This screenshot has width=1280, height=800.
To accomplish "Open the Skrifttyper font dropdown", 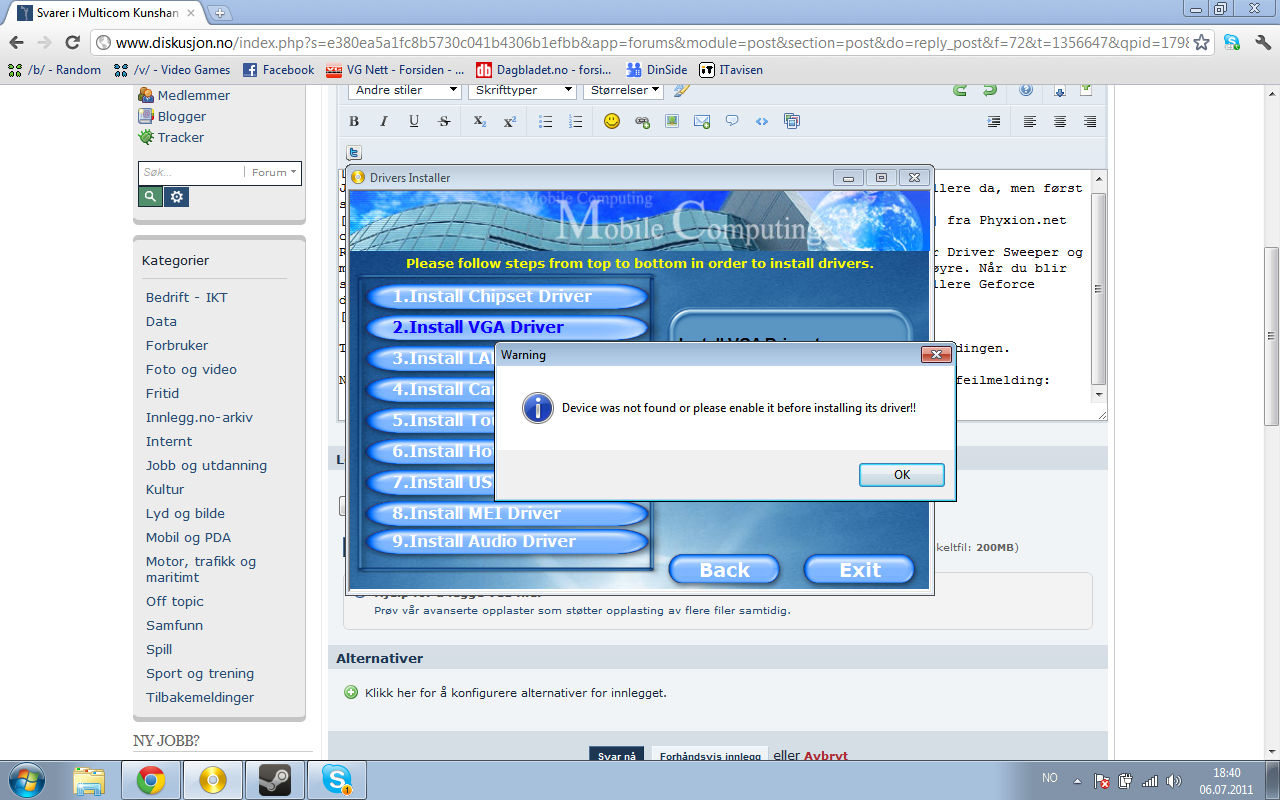I will [x=522, y=90].
